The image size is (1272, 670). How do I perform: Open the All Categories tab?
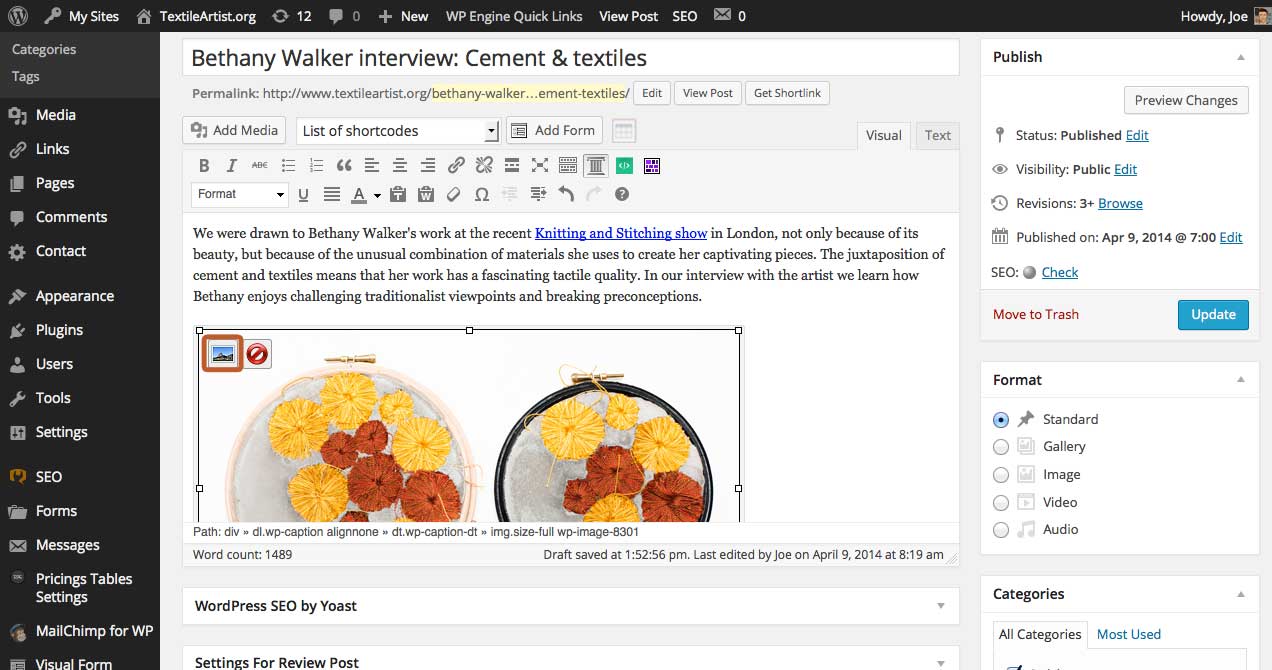[x=1040, y=634]
